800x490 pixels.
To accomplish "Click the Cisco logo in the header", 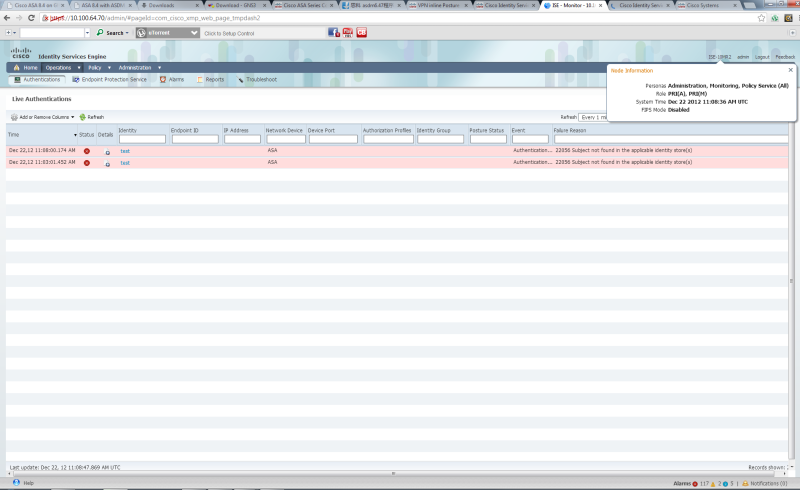I will 21,53.
